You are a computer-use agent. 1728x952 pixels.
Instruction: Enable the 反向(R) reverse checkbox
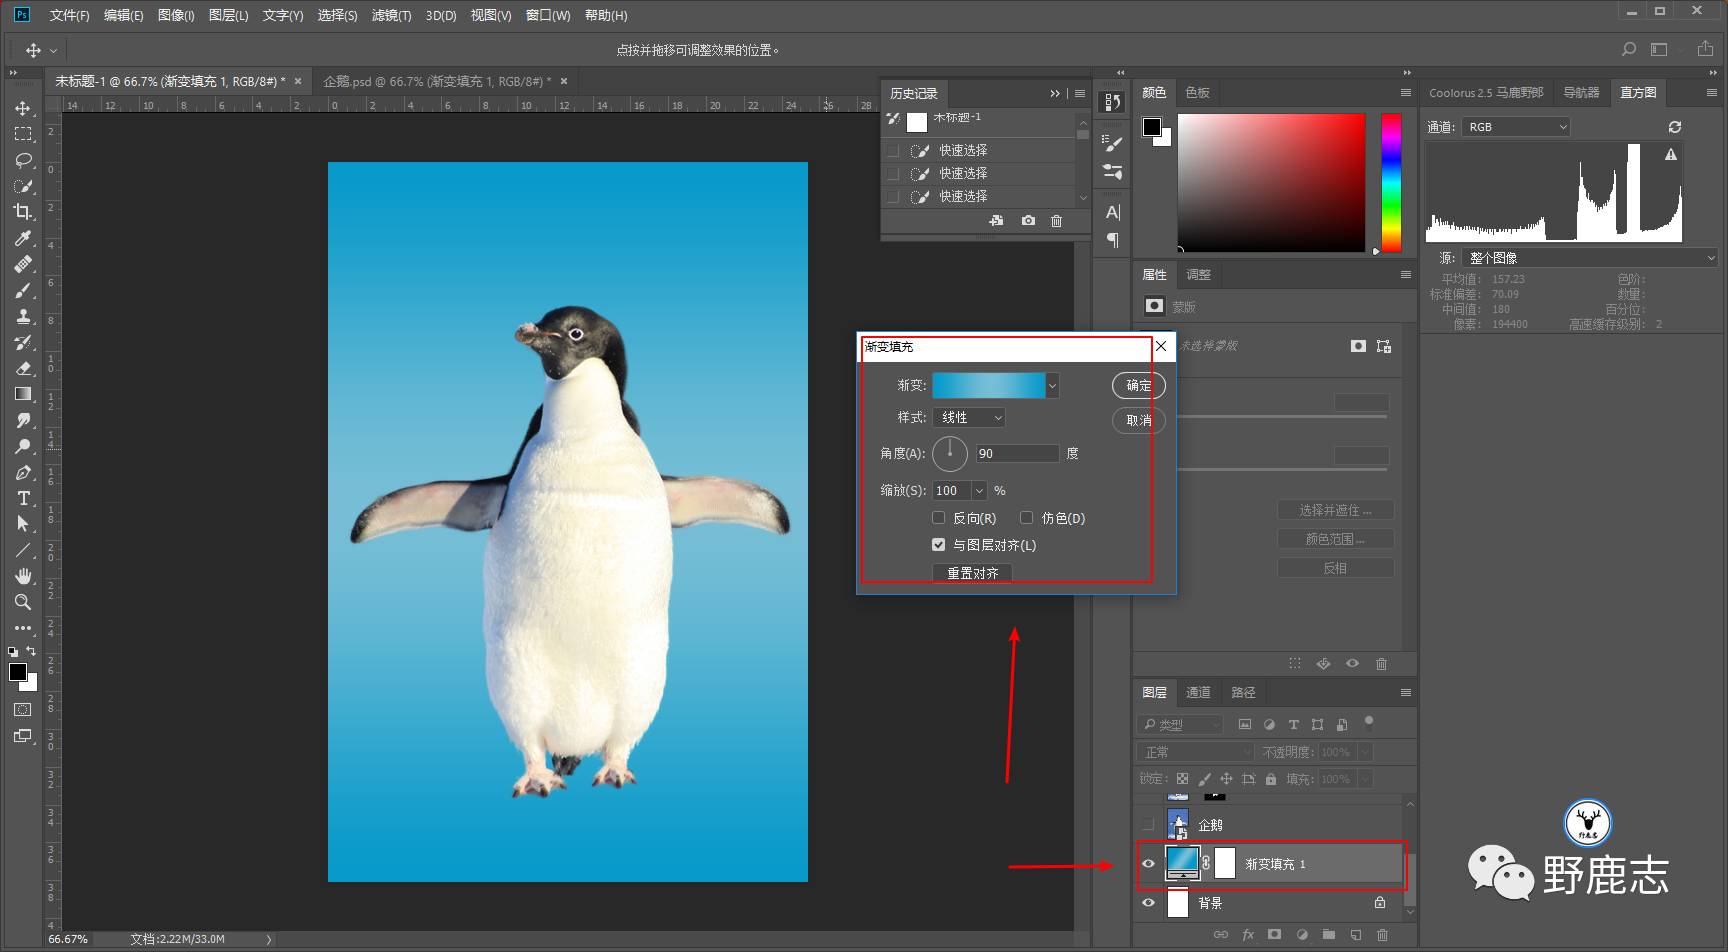point(938,518)
